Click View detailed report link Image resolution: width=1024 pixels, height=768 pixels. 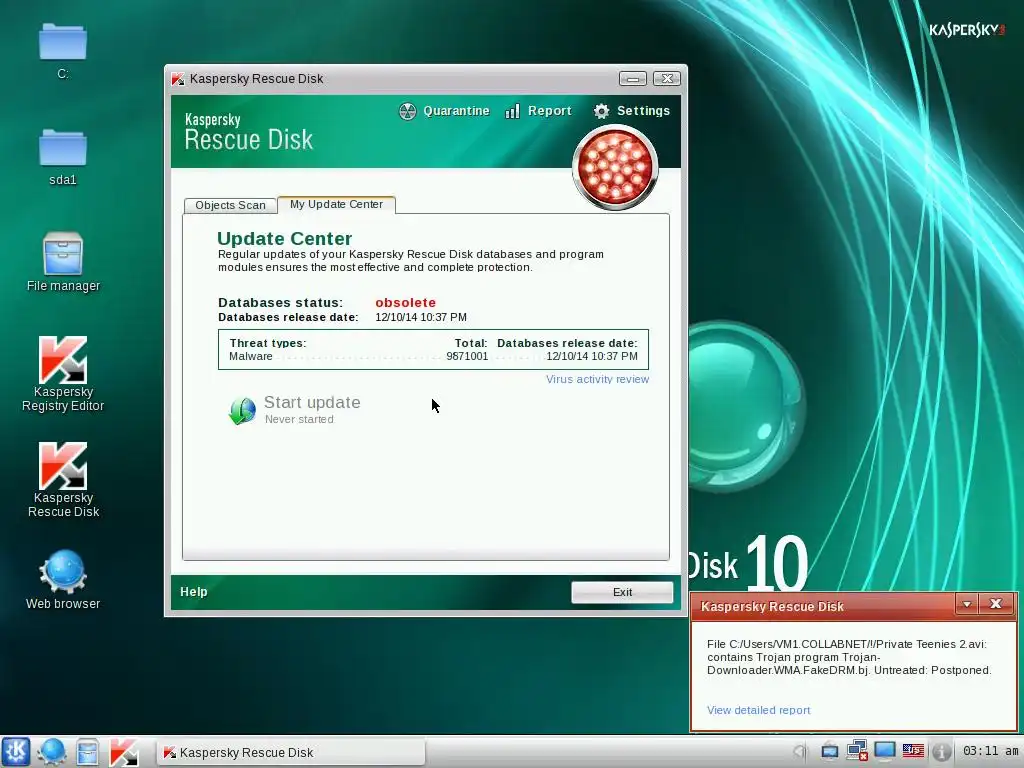(758, 710)
